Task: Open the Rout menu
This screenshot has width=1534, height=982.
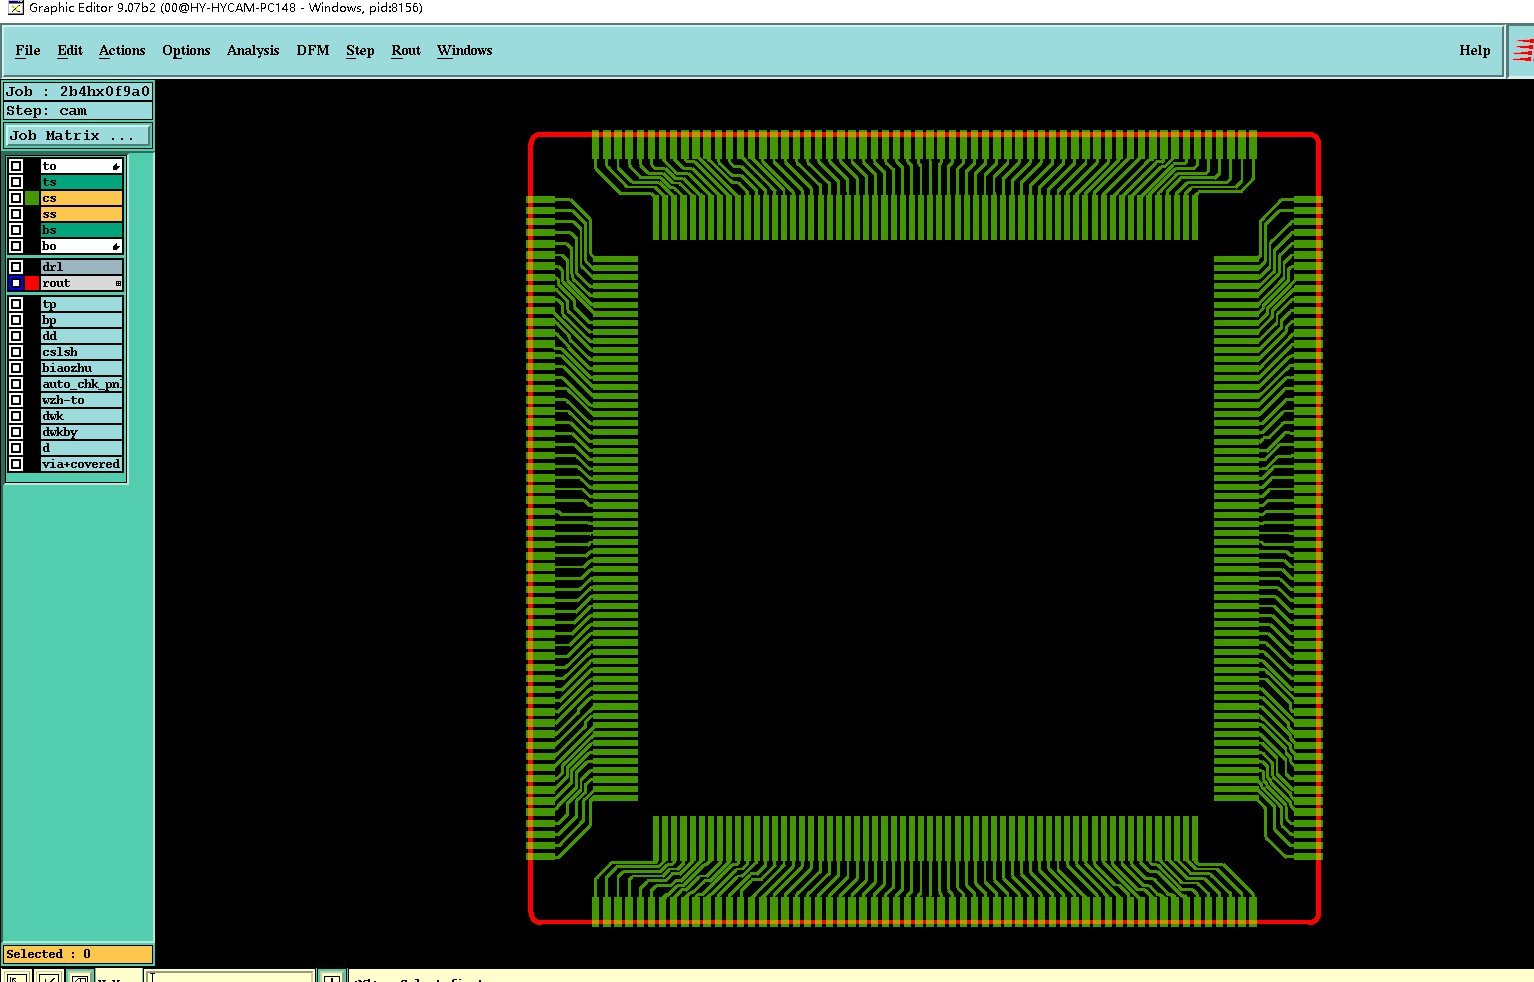Action: pyautogui.click(x=406, y=50)
